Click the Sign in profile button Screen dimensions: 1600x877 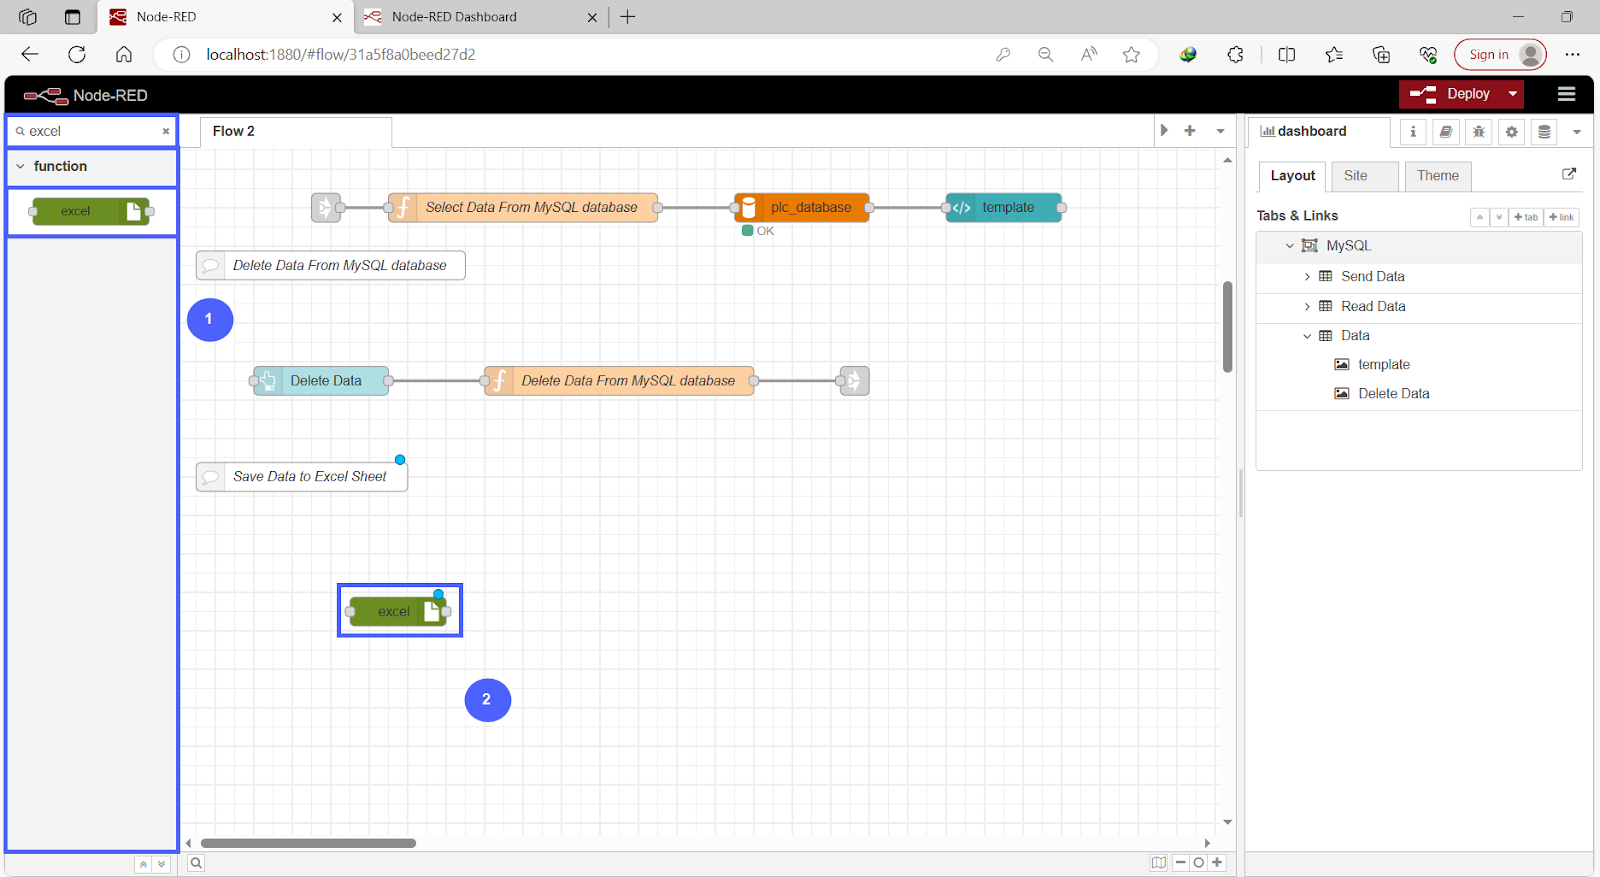[x=1500, y=54]
